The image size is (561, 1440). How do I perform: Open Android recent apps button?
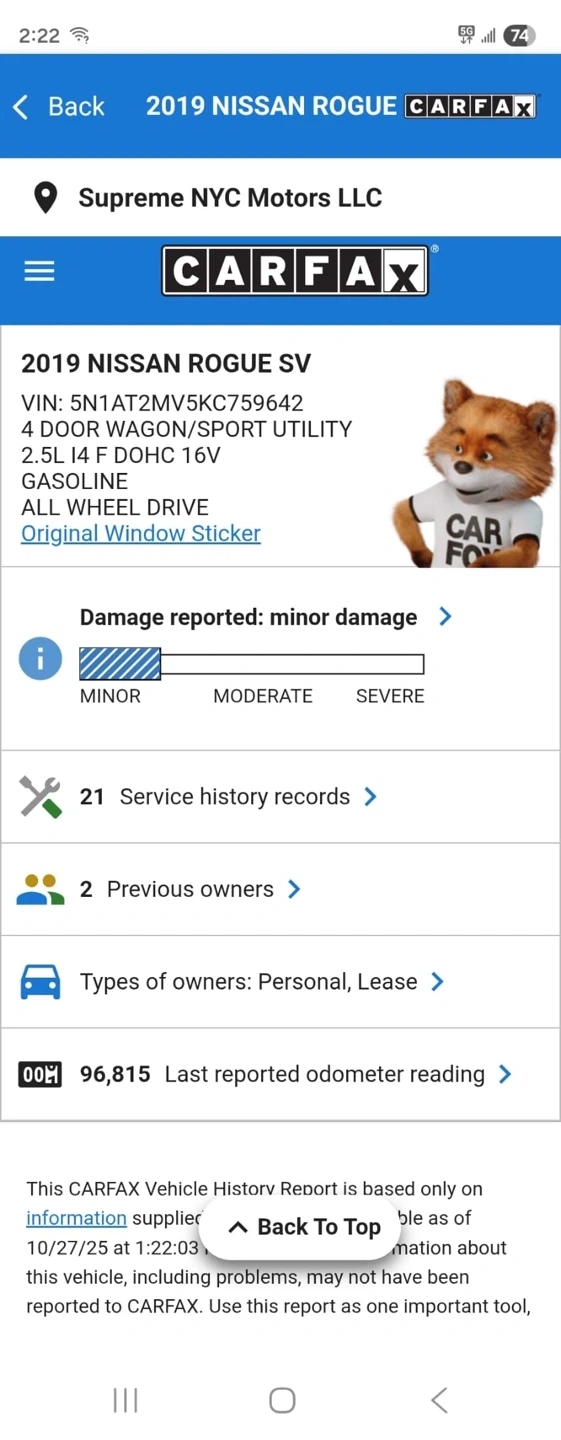point(125,1400)
